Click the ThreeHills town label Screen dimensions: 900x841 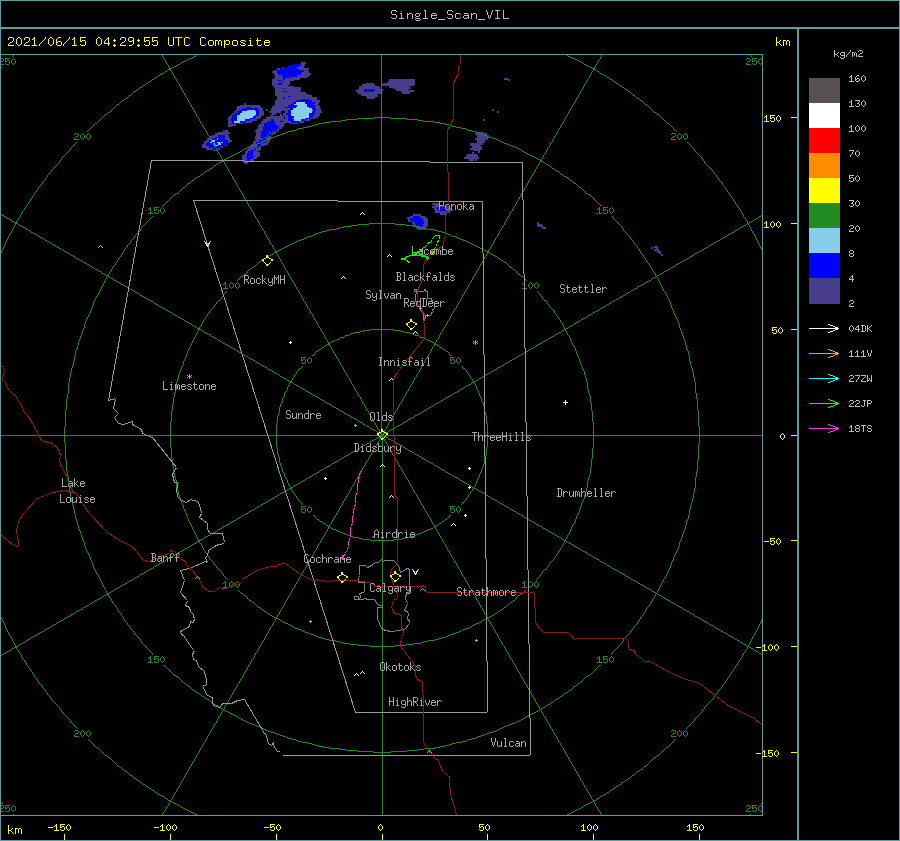(x=501, y=437)
